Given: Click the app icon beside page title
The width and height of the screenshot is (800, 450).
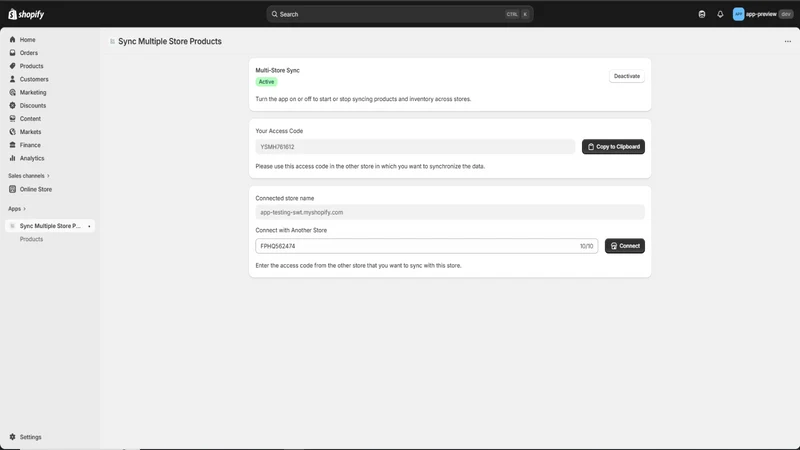Looking at the screenshot, I should coord(112,41).
